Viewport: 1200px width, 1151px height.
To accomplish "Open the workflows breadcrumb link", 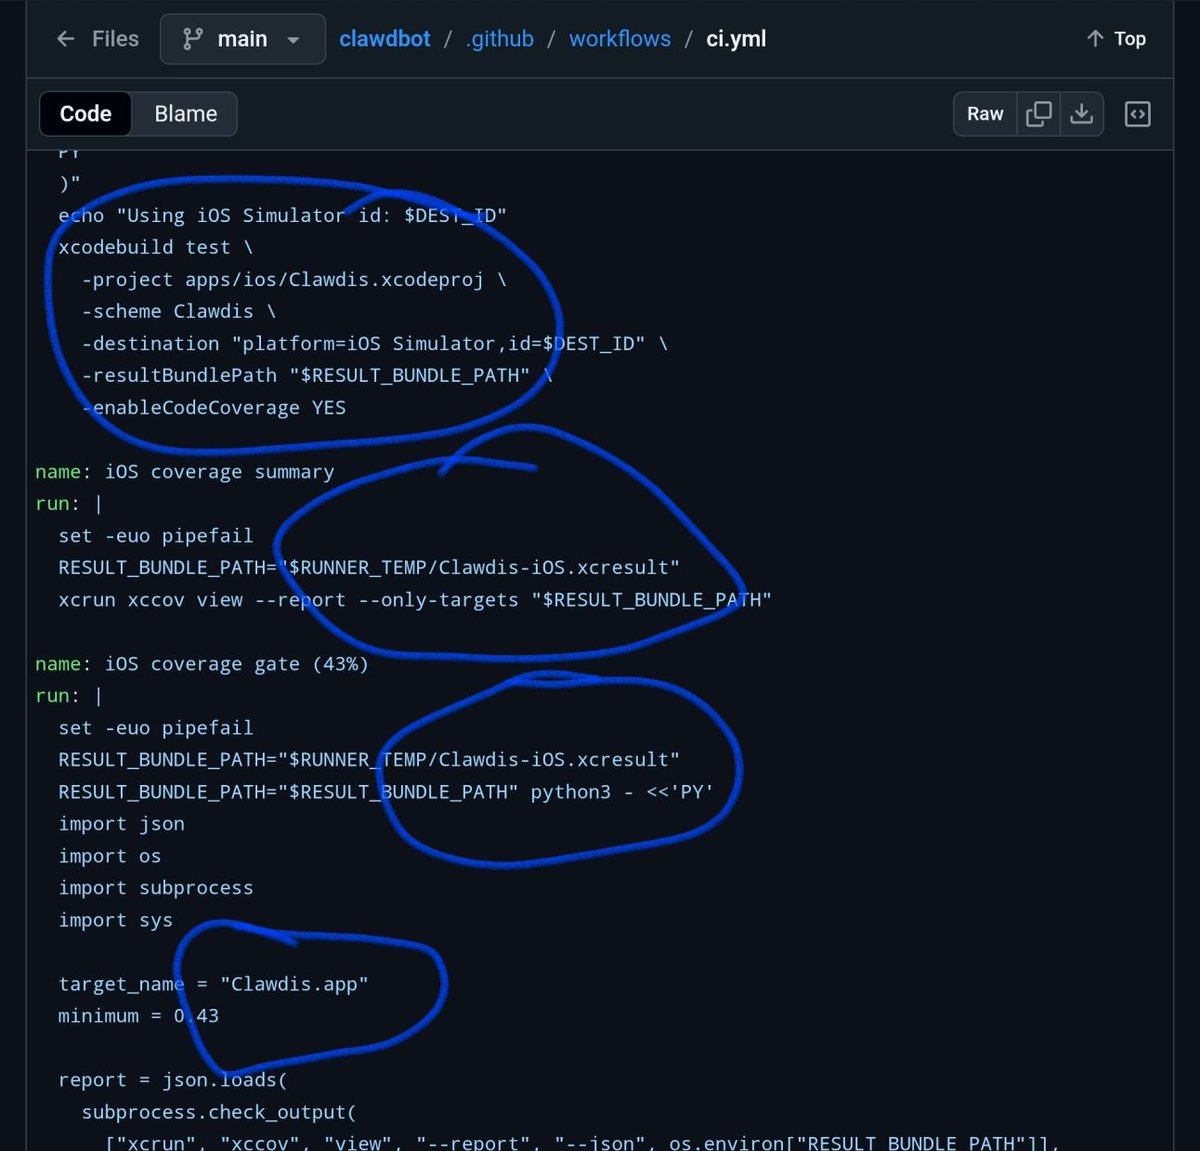I will [x=619, y=39].
